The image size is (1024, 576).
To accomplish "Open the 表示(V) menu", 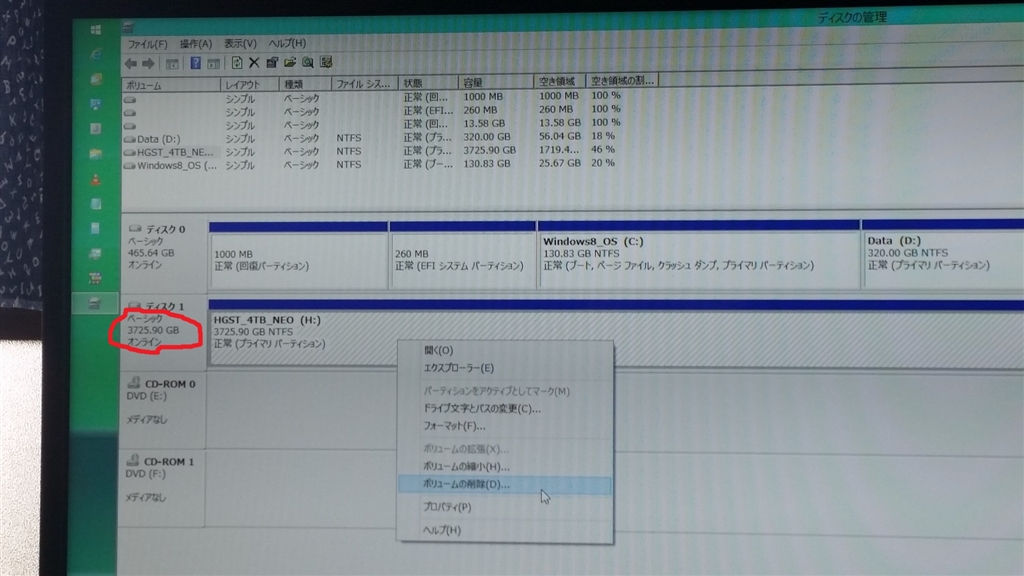I will click(240, 43).
